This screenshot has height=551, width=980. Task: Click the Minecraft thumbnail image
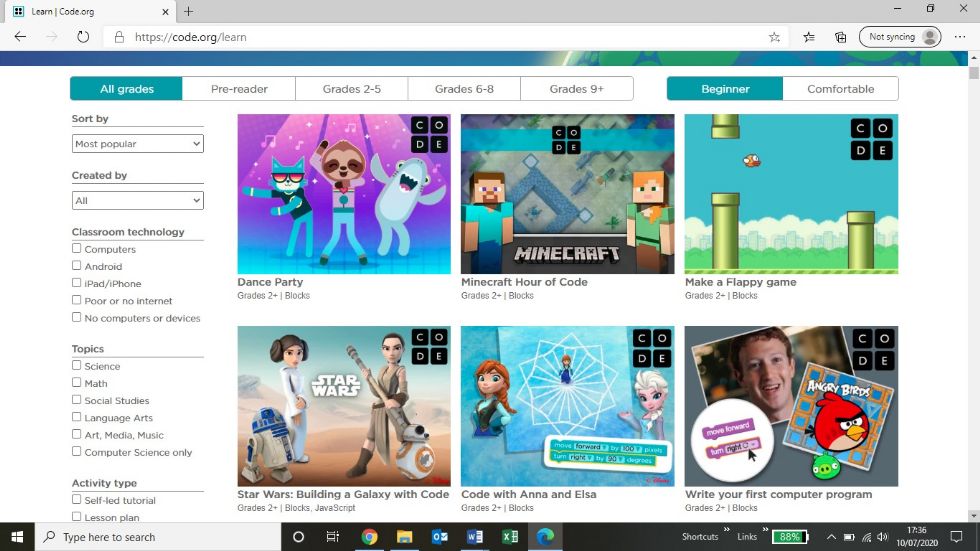coord(568,194)
